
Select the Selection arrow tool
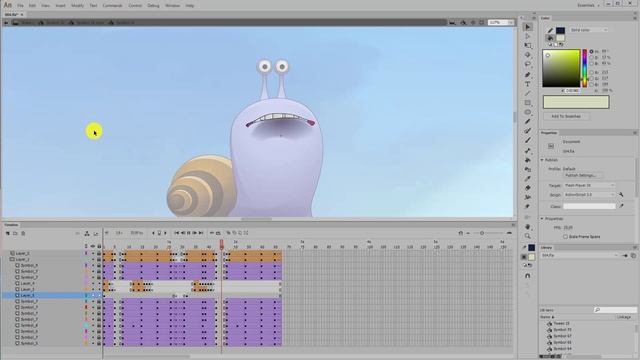[x=528, y=27]
